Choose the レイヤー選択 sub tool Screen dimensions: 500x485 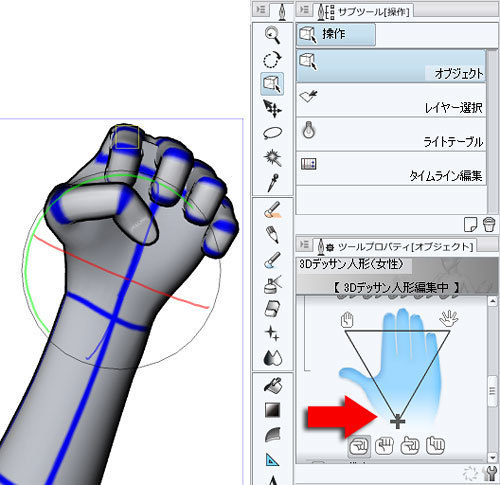[x=391, y=100]
